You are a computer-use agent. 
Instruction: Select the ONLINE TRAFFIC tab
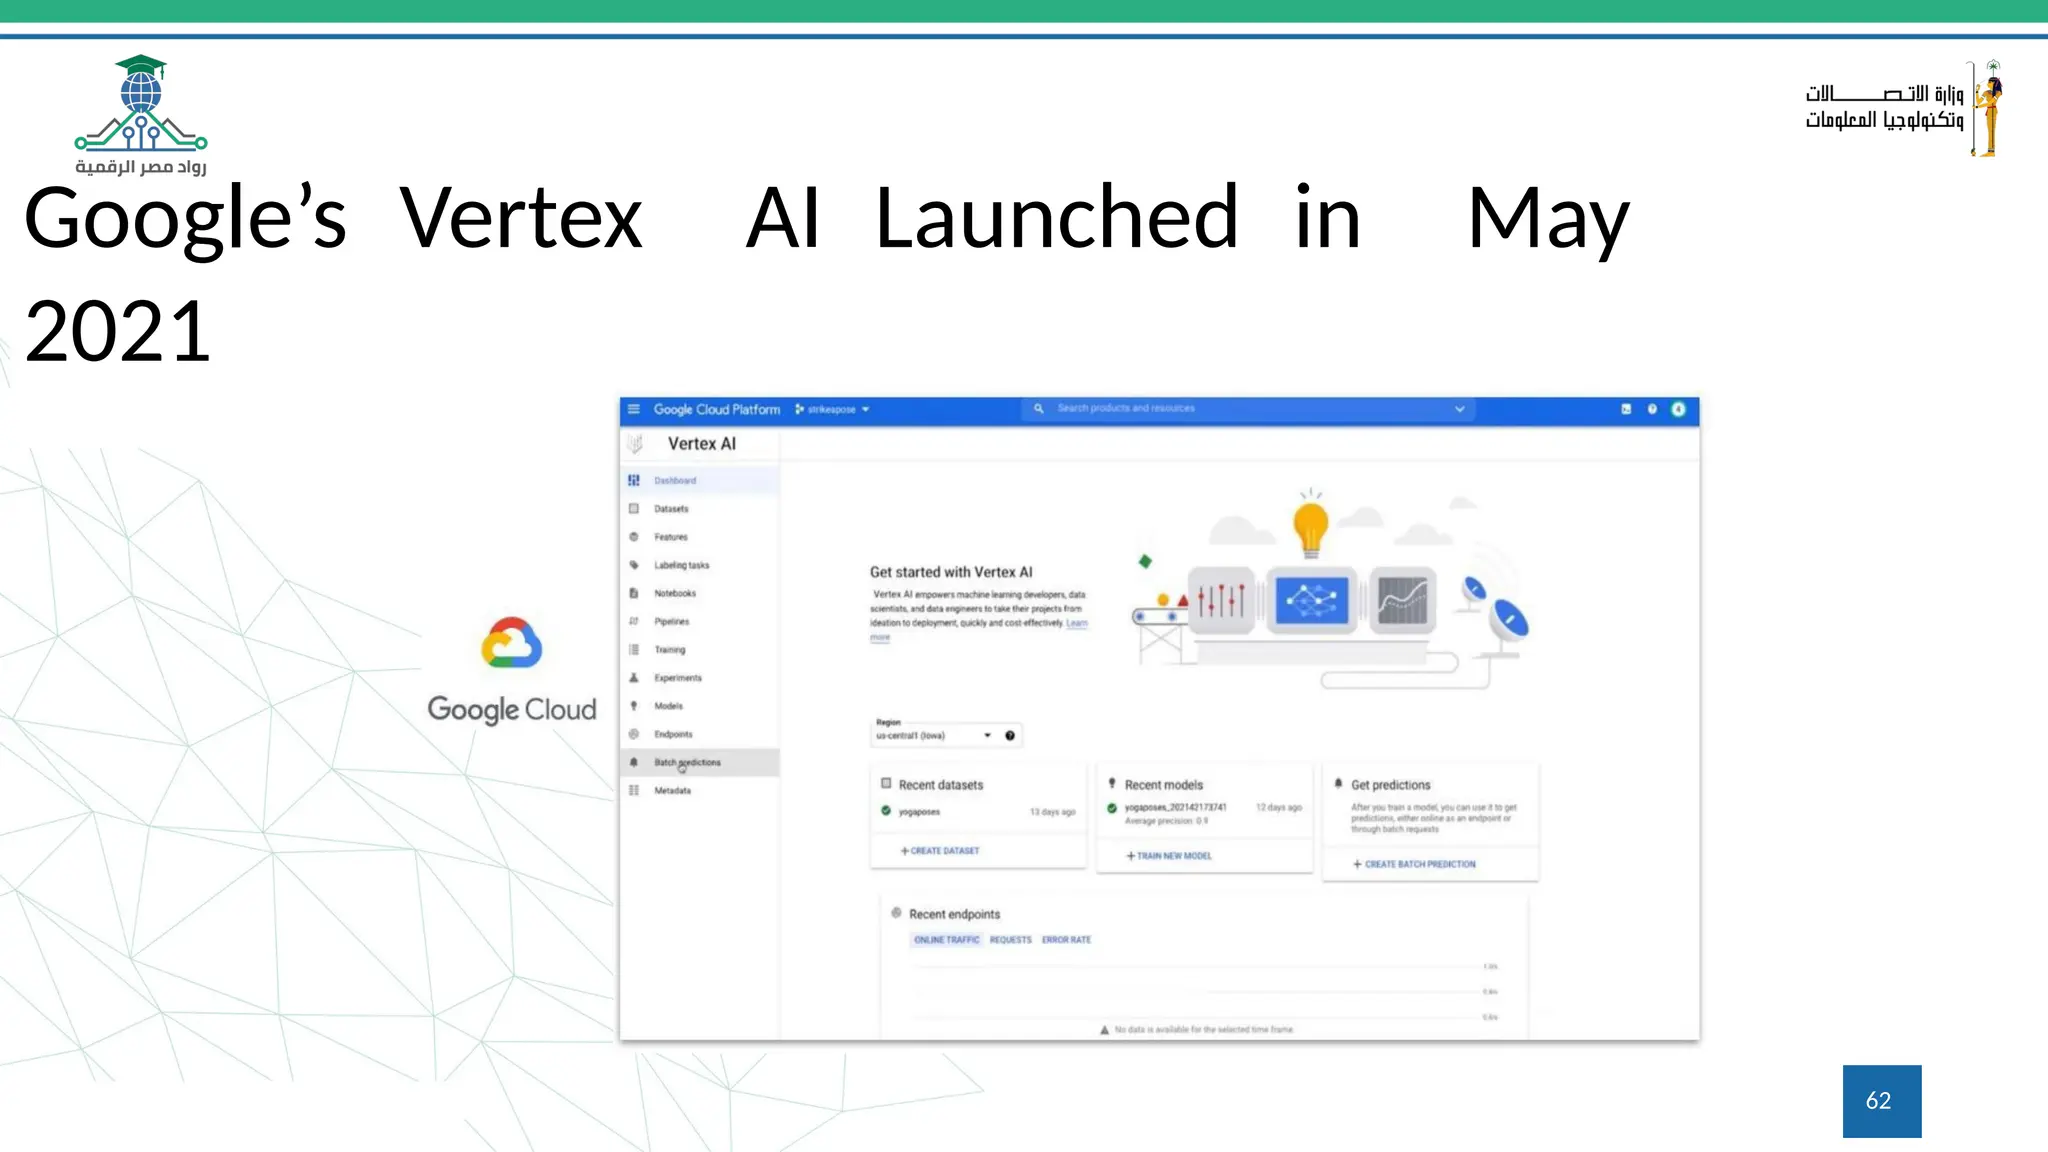tap(946, 940)
